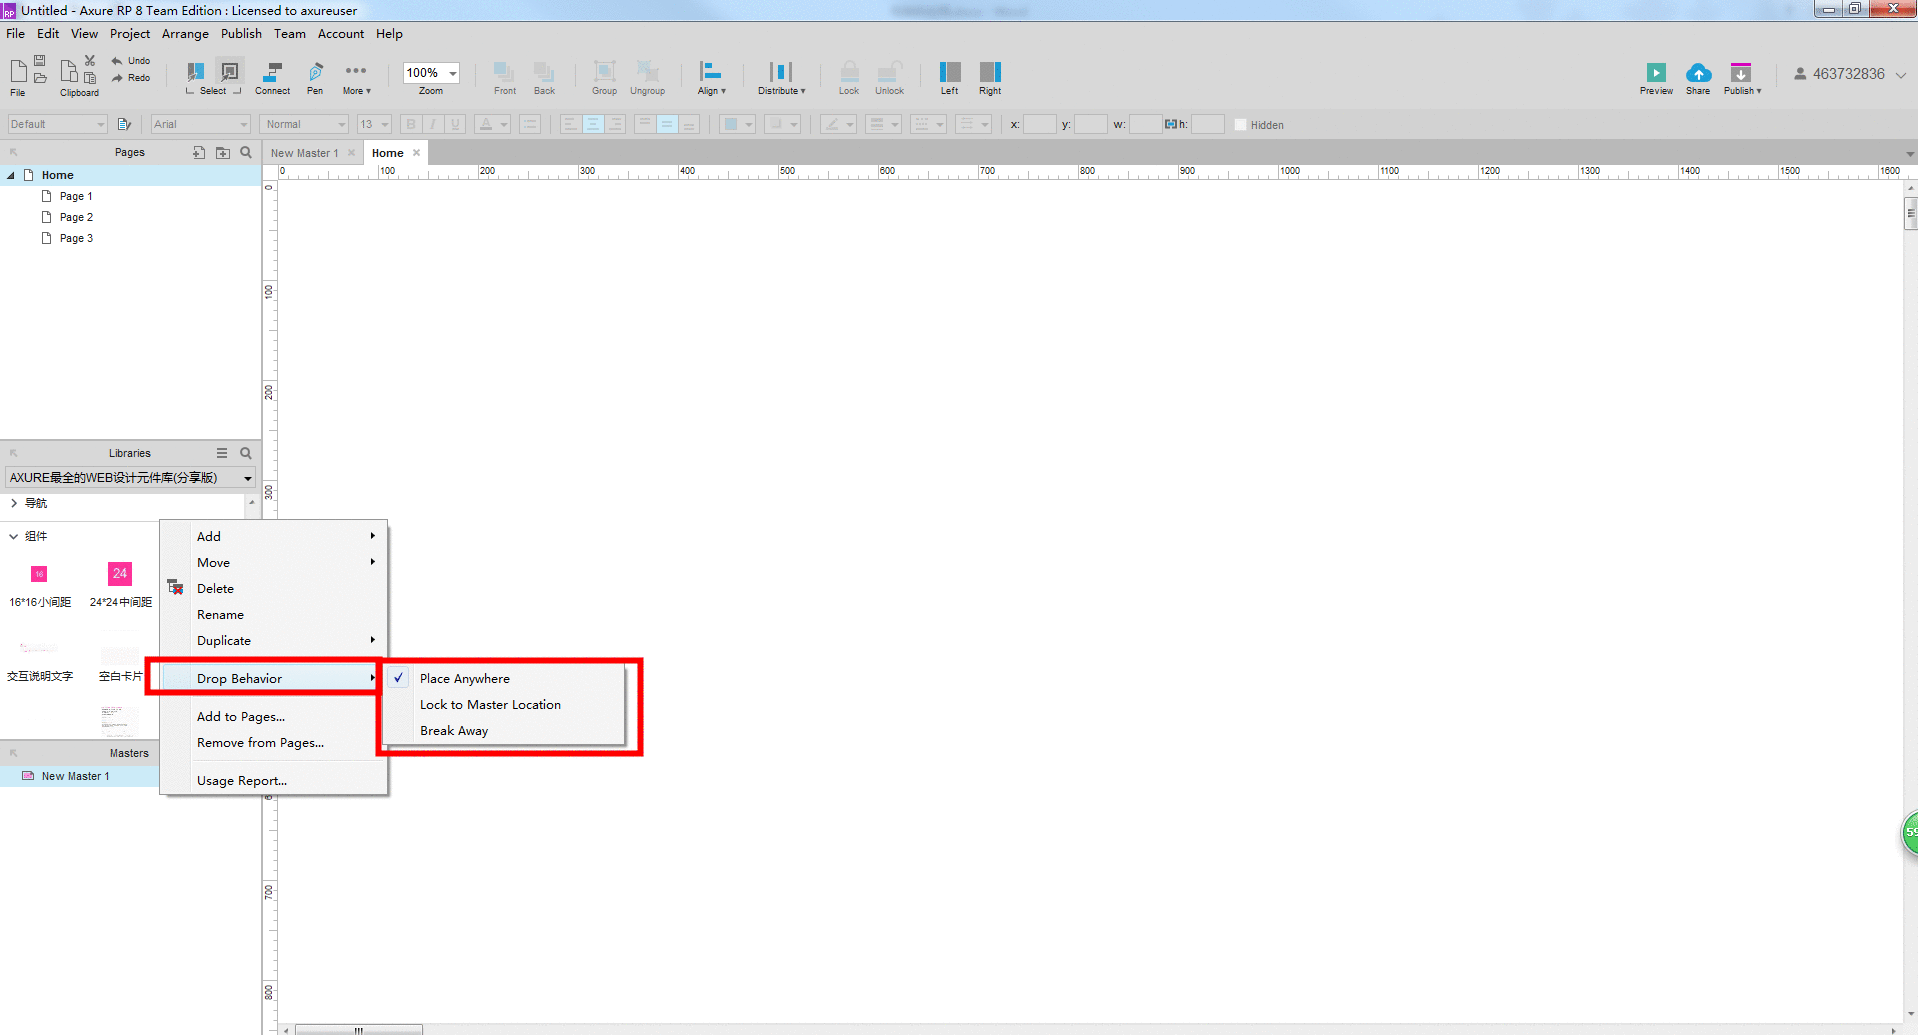Open the Arrange menu
The height and width of the screenshot is (1035, 1918).
185,34
